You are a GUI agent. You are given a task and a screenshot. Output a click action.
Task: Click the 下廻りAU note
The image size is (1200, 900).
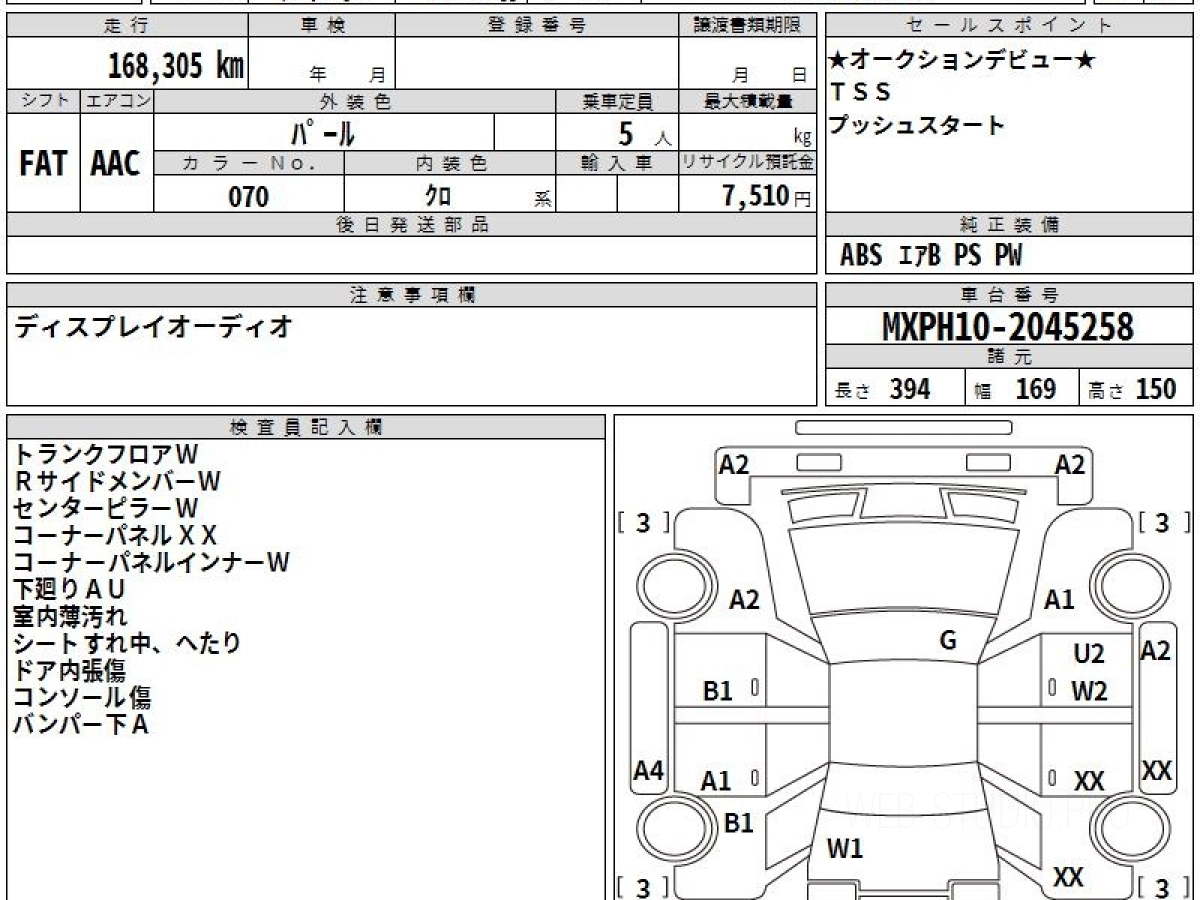[69, 589]
